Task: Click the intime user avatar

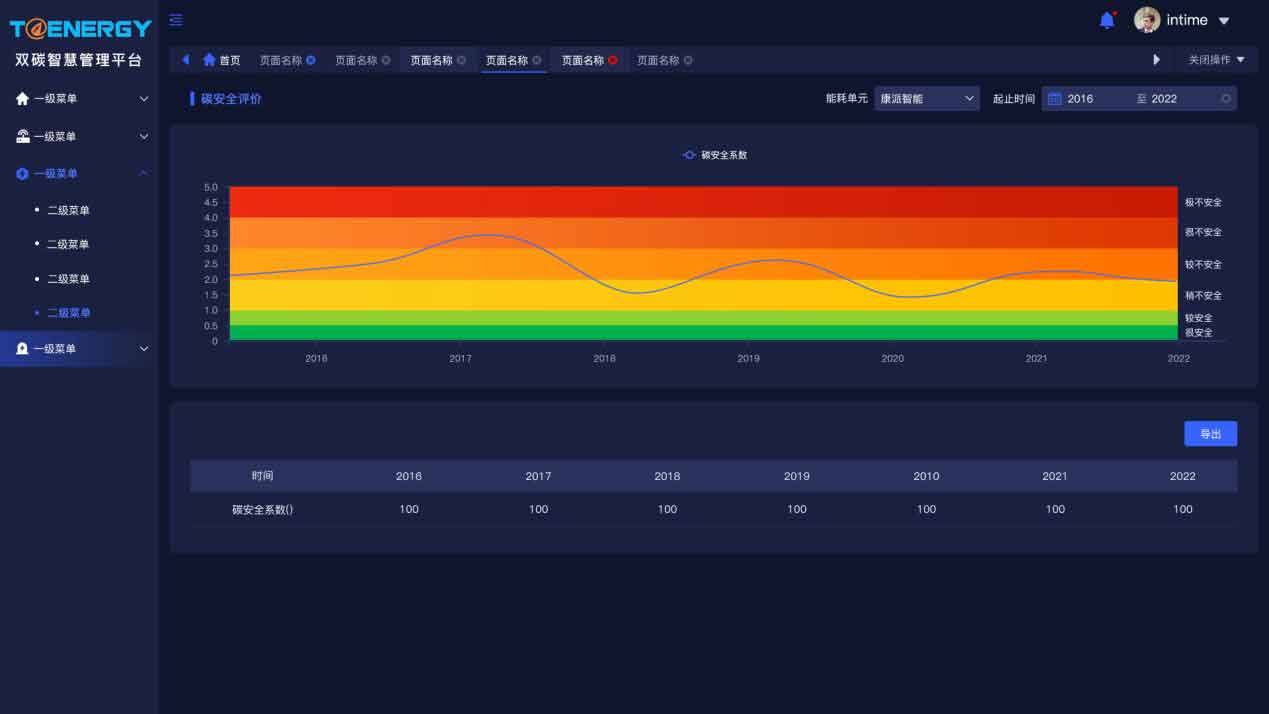Action: [x=1147, y=20]
